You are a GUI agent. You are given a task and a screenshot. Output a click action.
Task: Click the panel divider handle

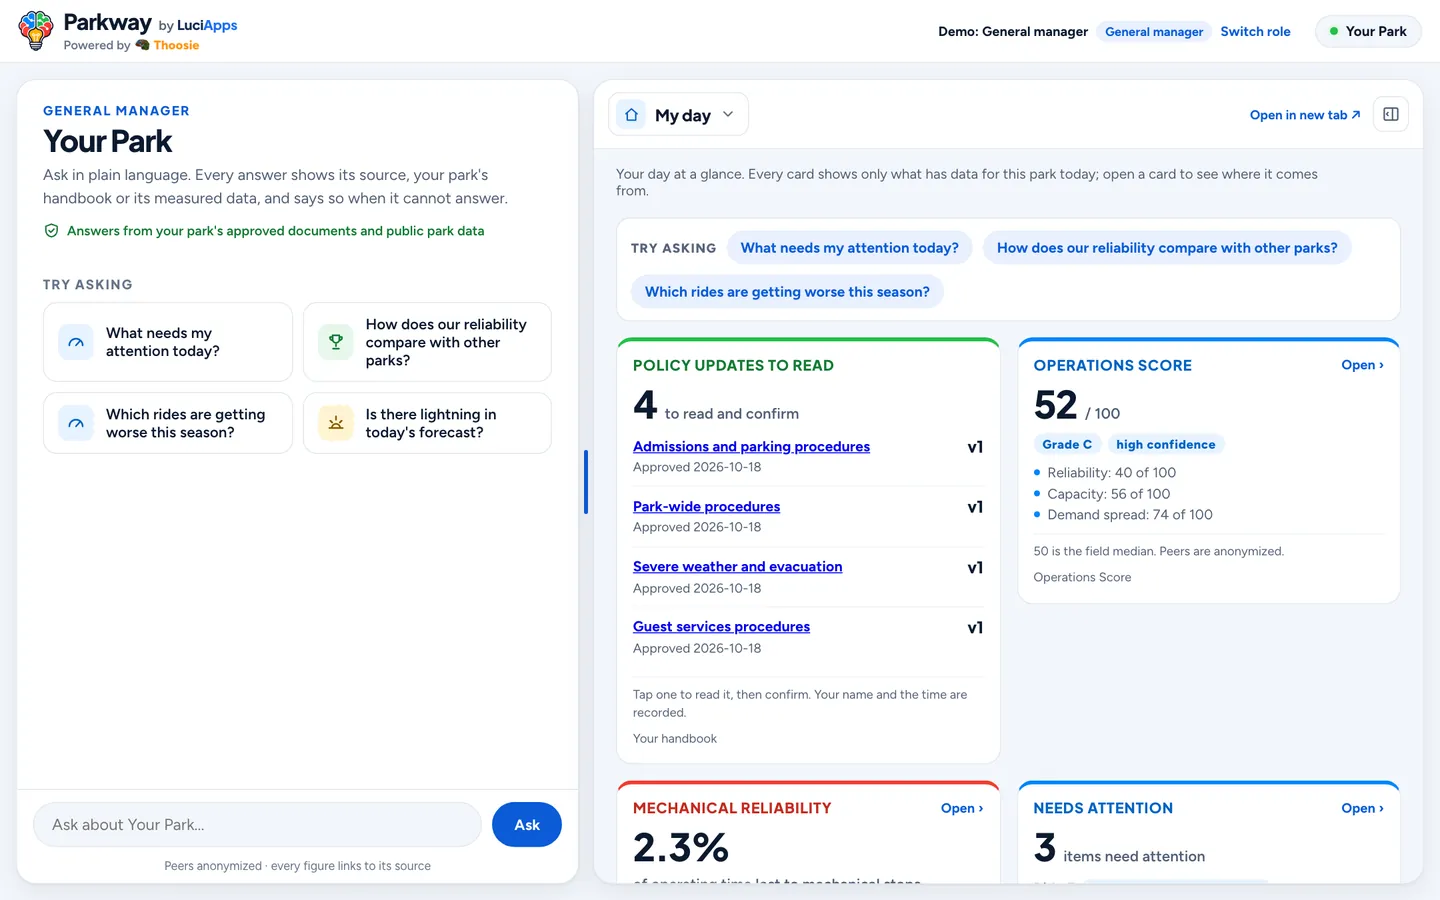(x=586, y=482)
